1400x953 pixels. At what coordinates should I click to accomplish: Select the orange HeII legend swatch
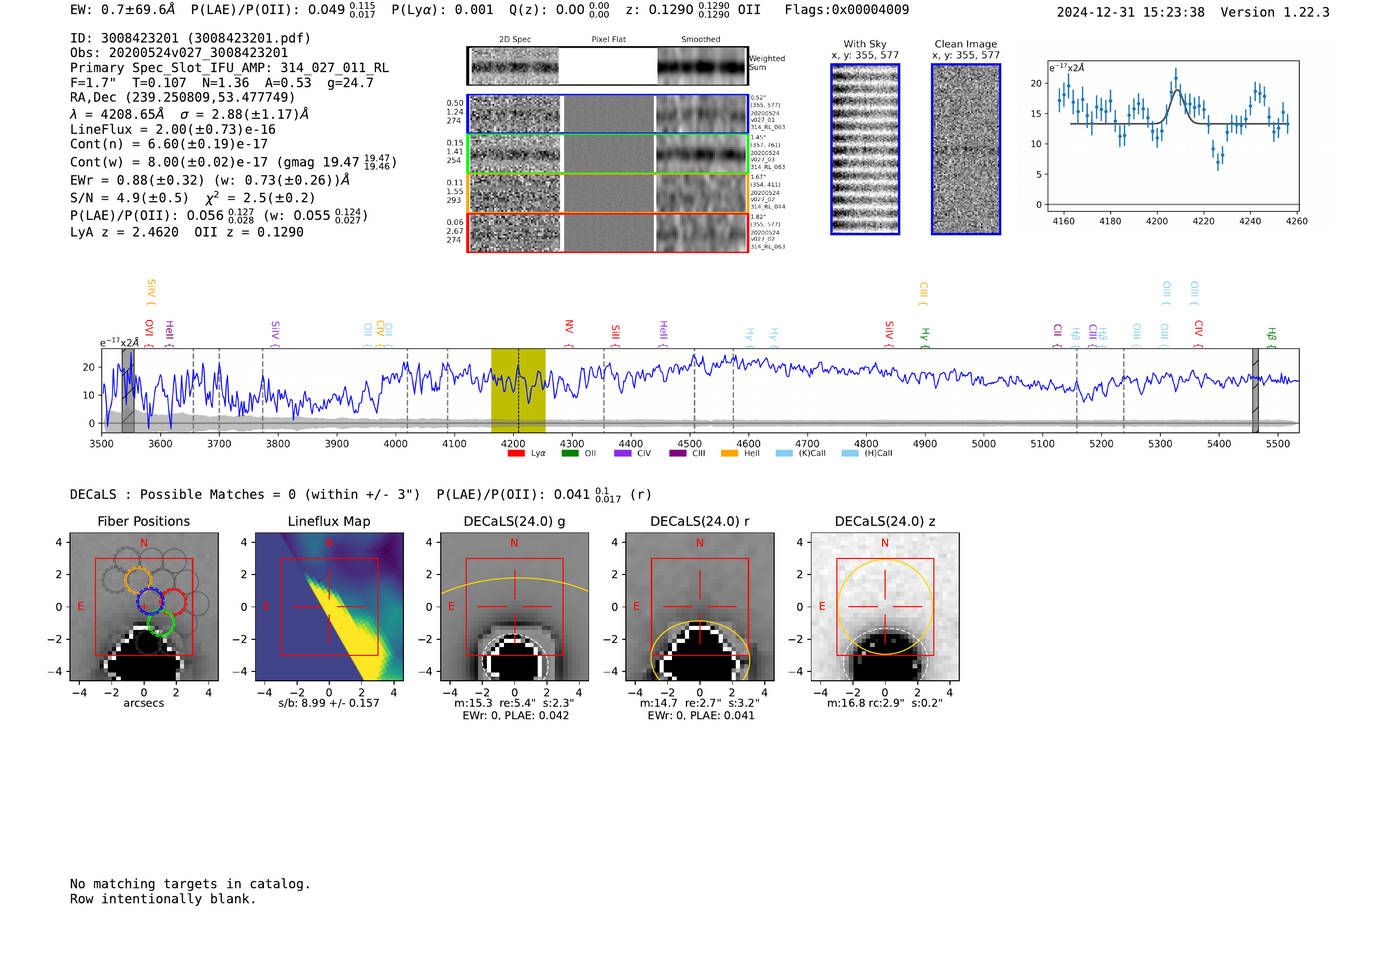point(729,453)
